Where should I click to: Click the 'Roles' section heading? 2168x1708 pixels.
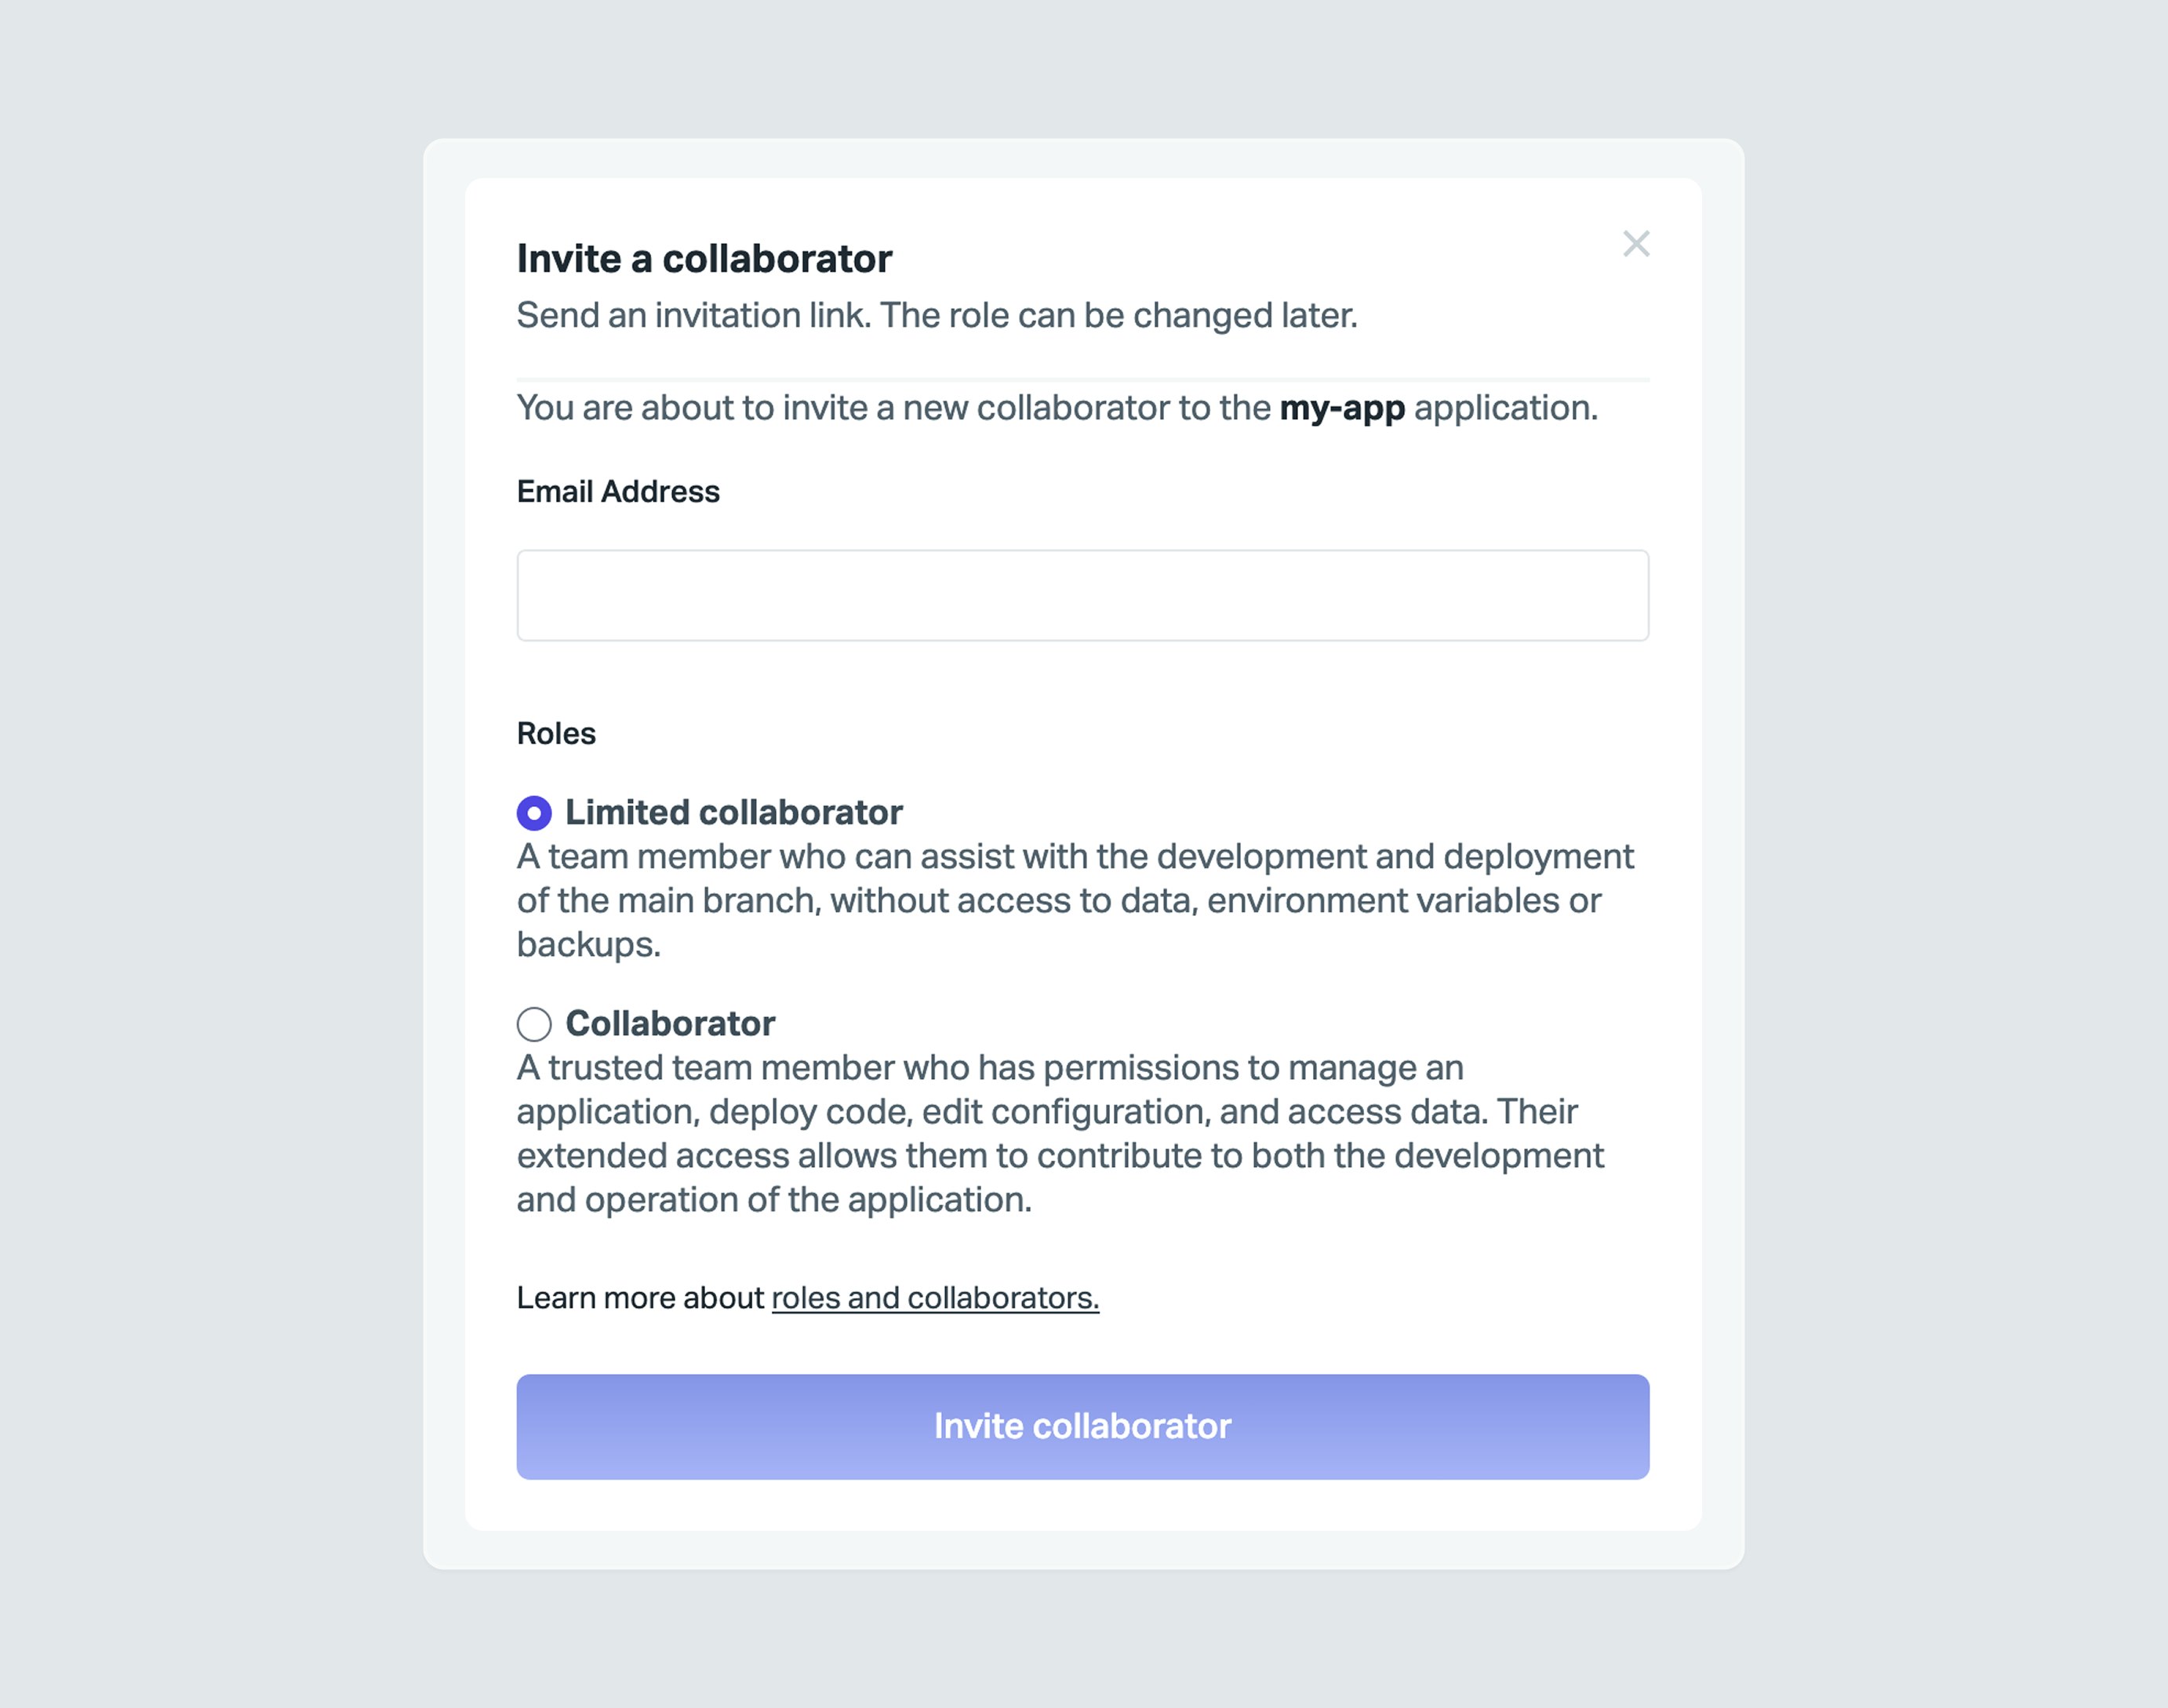pyautogui.click(x=556, y=734)
